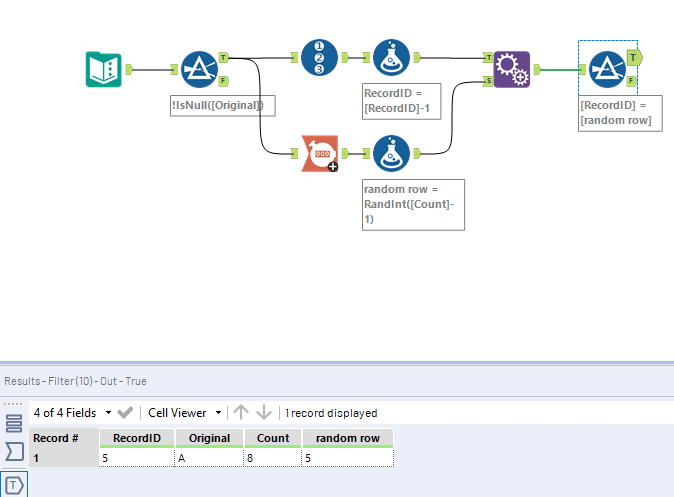Select the random row cell with value 5
Viewport: 674px width, 497px height.
point(348,458)
